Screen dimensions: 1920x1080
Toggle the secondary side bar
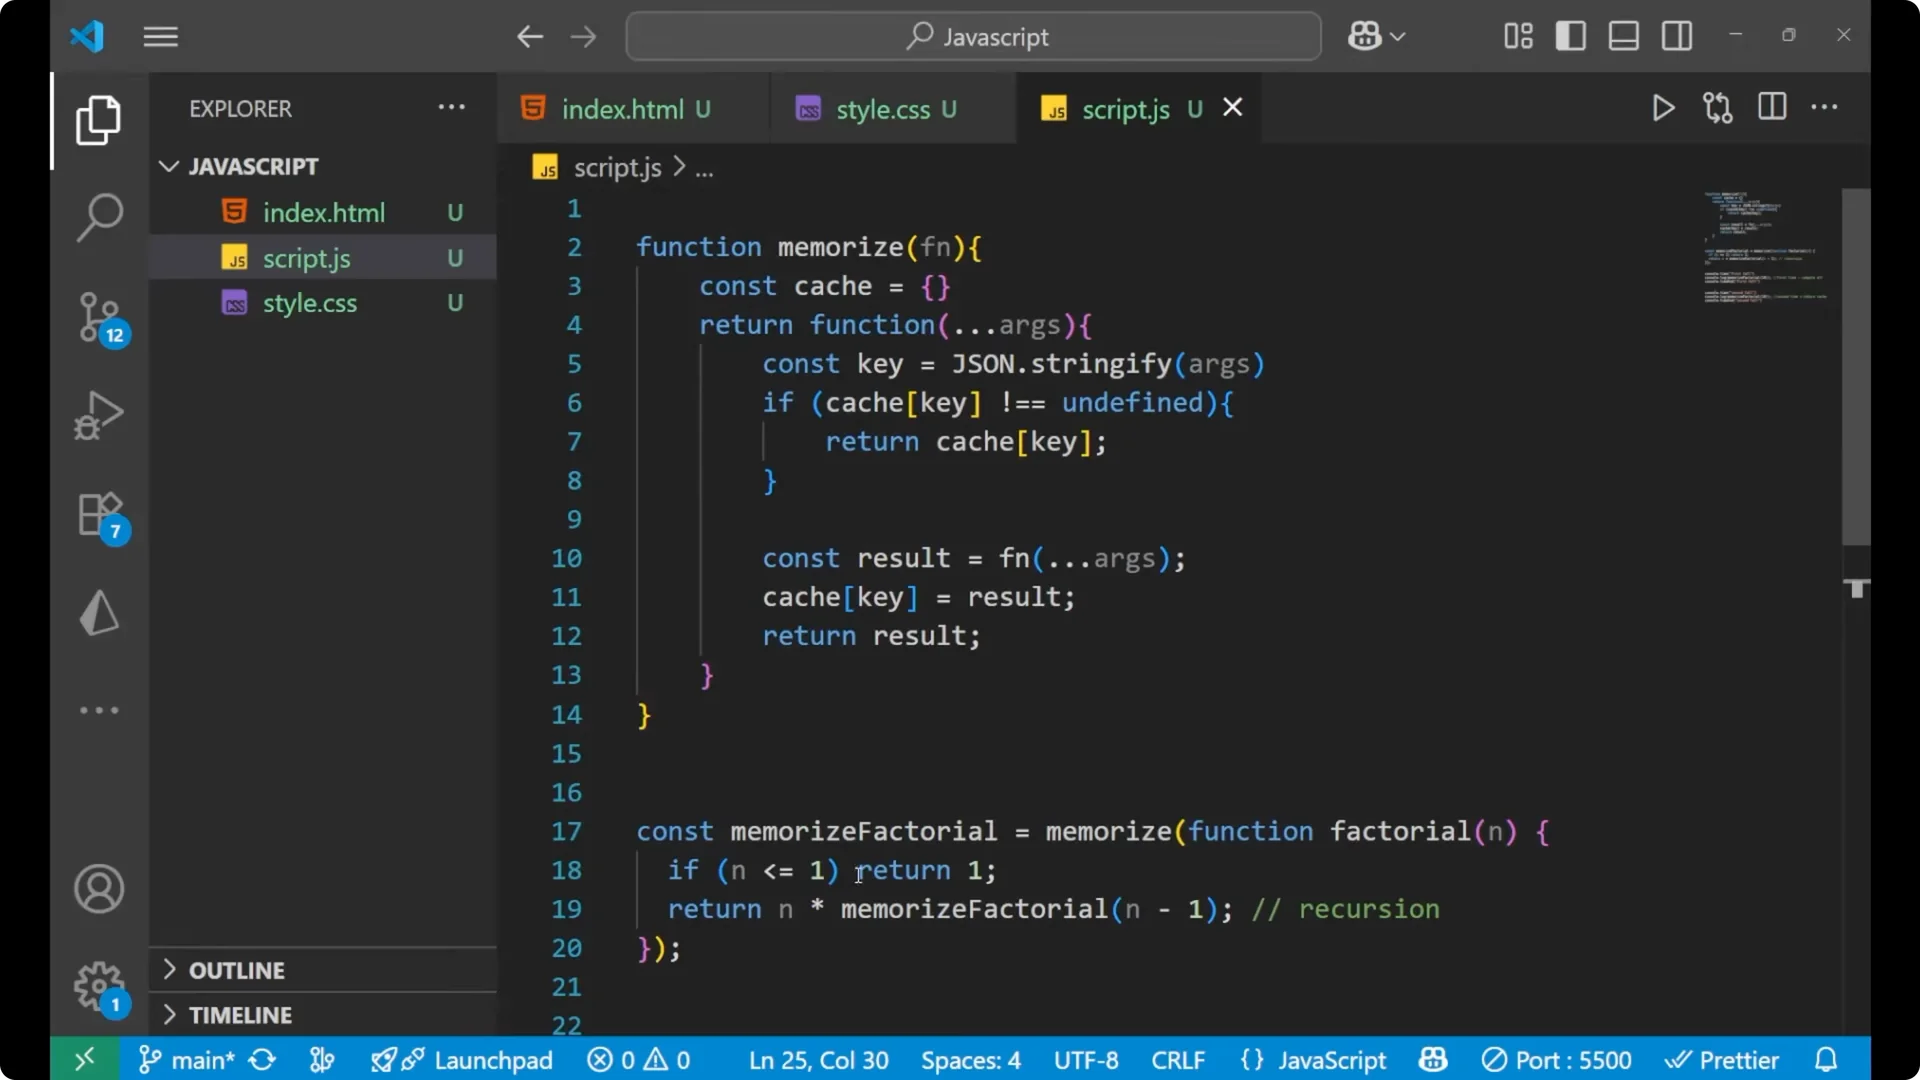(1676, 35)
